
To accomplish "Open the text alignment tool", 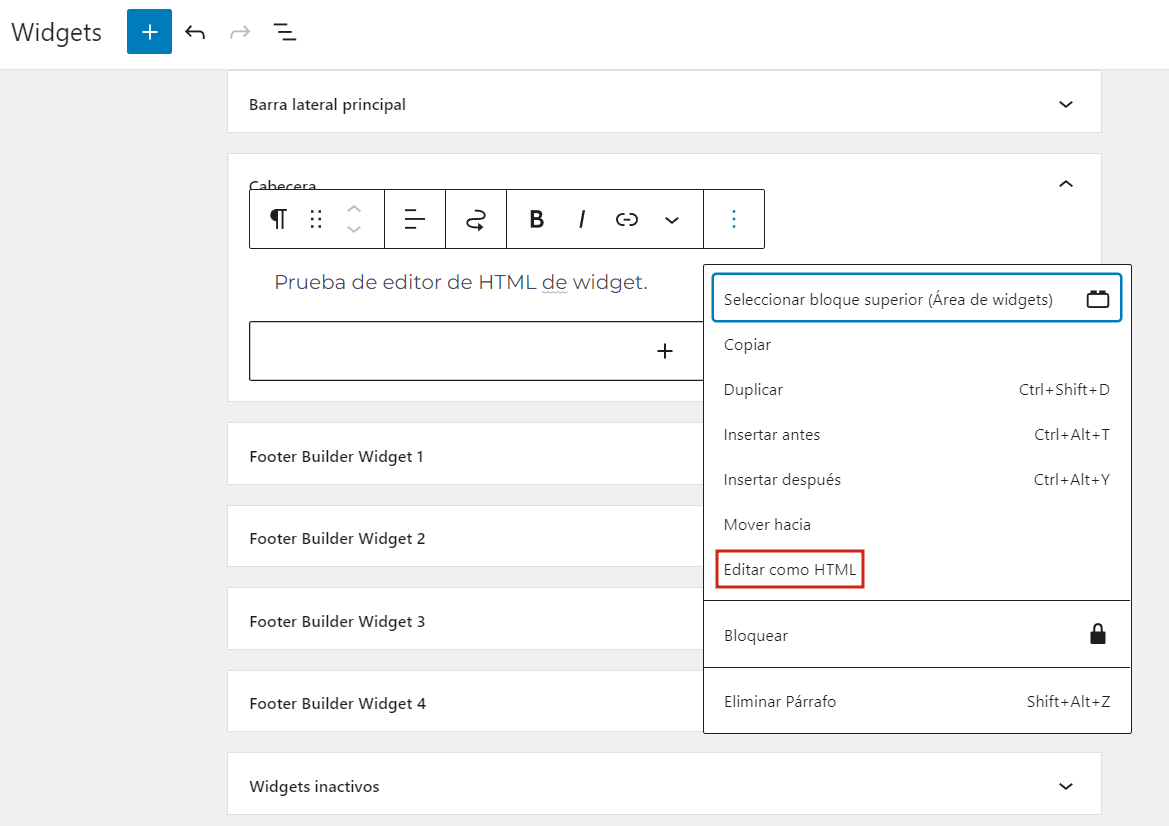I will pos(414,219).
